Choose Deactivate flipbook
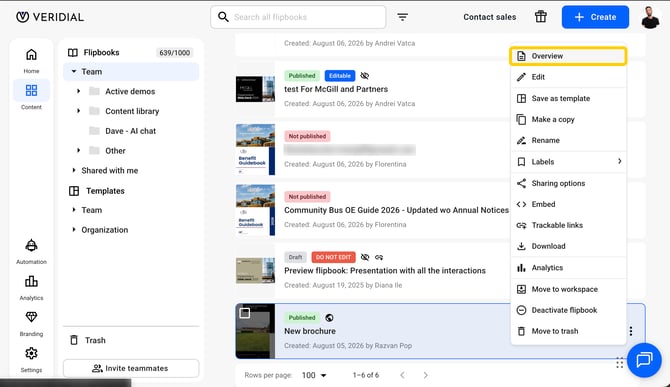670x387 pixels. click(568, 310)
